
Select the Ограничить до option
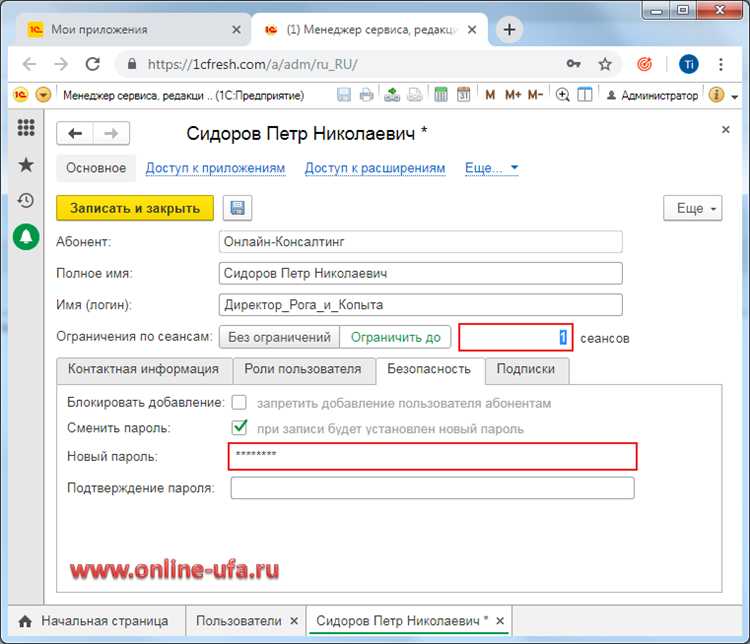pyautogui.click(x=396, y=337)
